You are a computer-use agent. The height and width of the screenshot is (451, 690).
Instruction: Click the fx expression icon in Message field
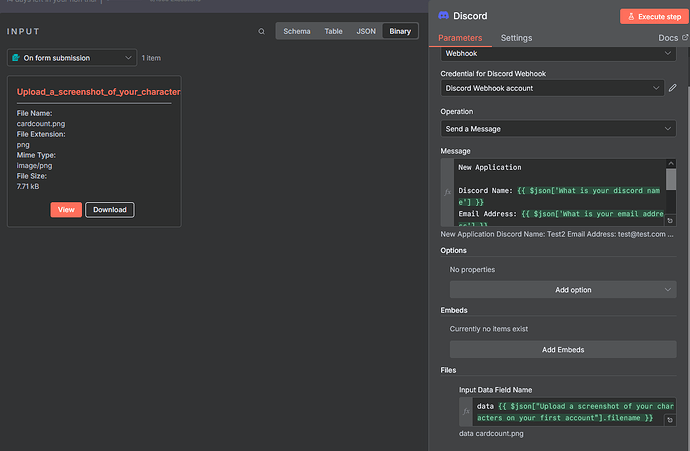[448, 192]
